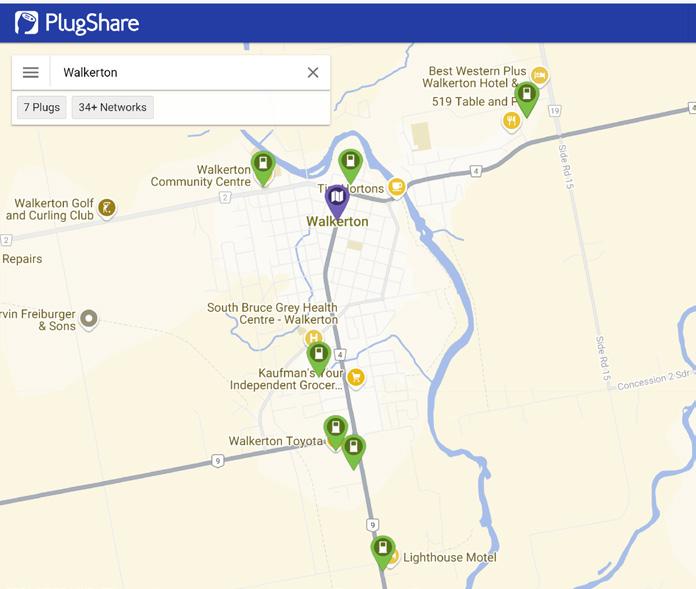Select the lower charger pin right of Walkerton Toyota
696x589 pixels.
coord(353,452)
